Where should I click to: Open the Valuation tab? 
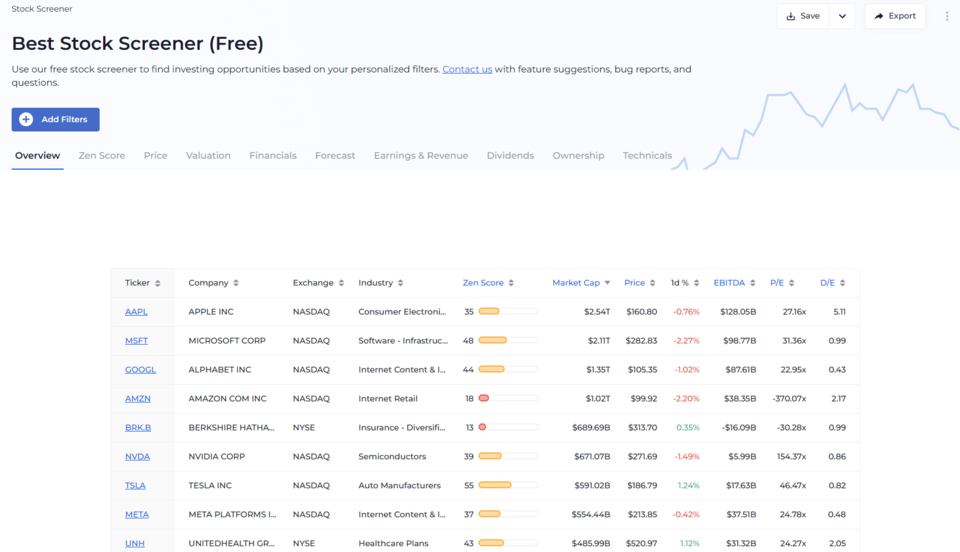click(208, 155)
